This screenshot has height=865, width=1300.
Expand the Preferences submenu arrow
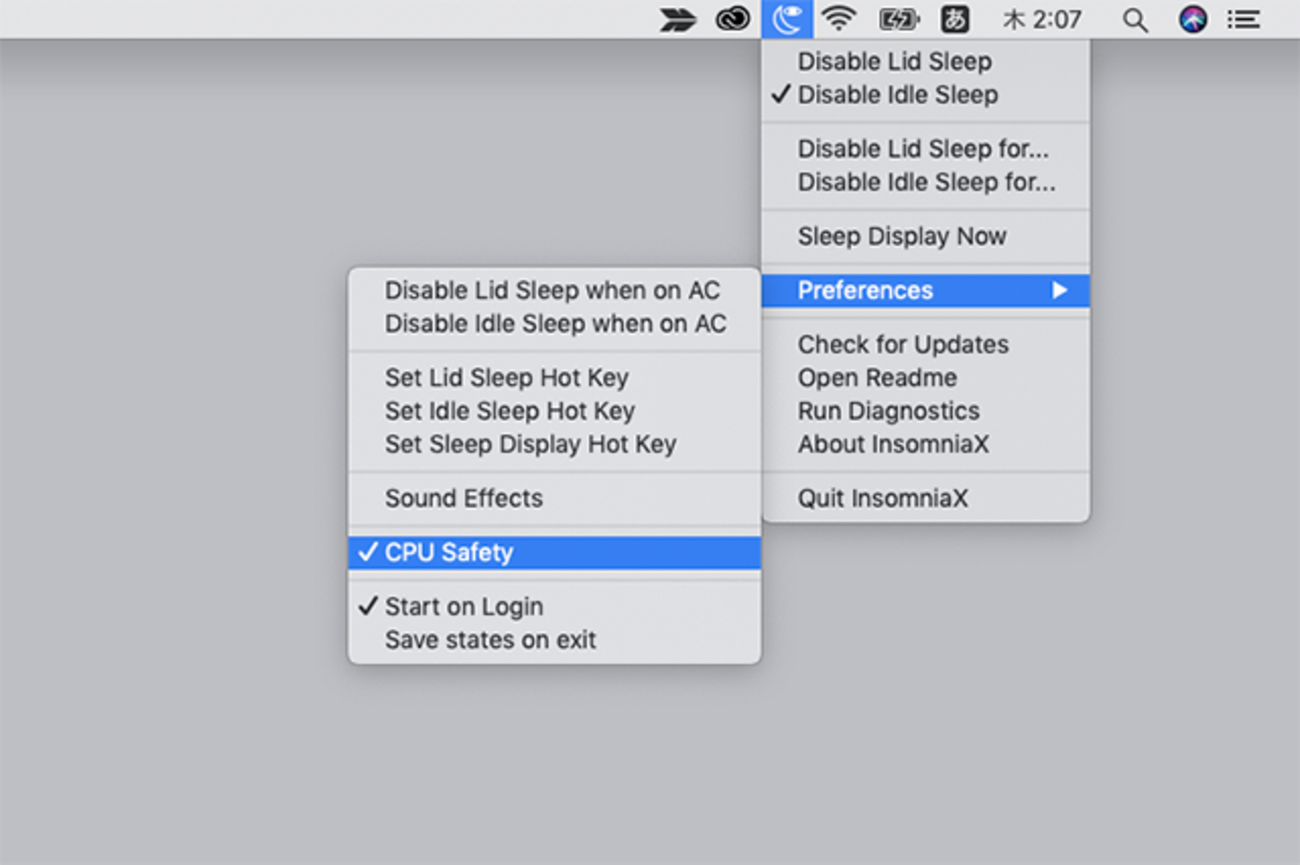click(x=1059, y=290)
